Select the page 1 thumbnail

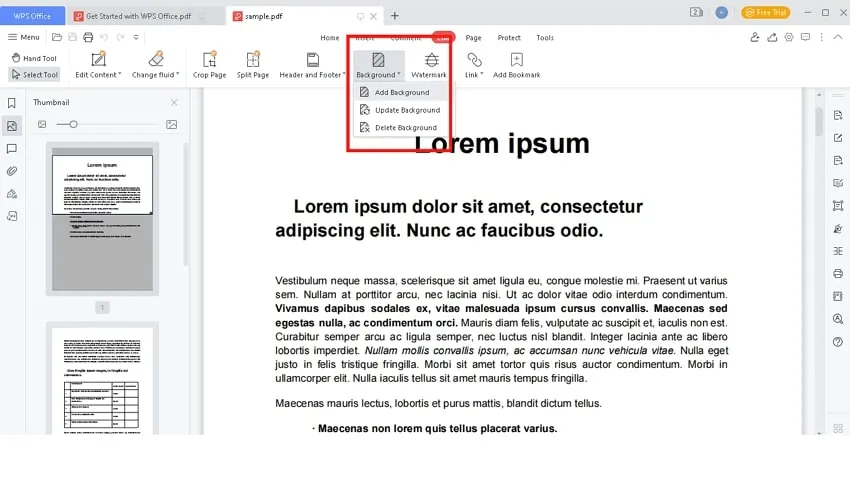[x=102, y=219]
